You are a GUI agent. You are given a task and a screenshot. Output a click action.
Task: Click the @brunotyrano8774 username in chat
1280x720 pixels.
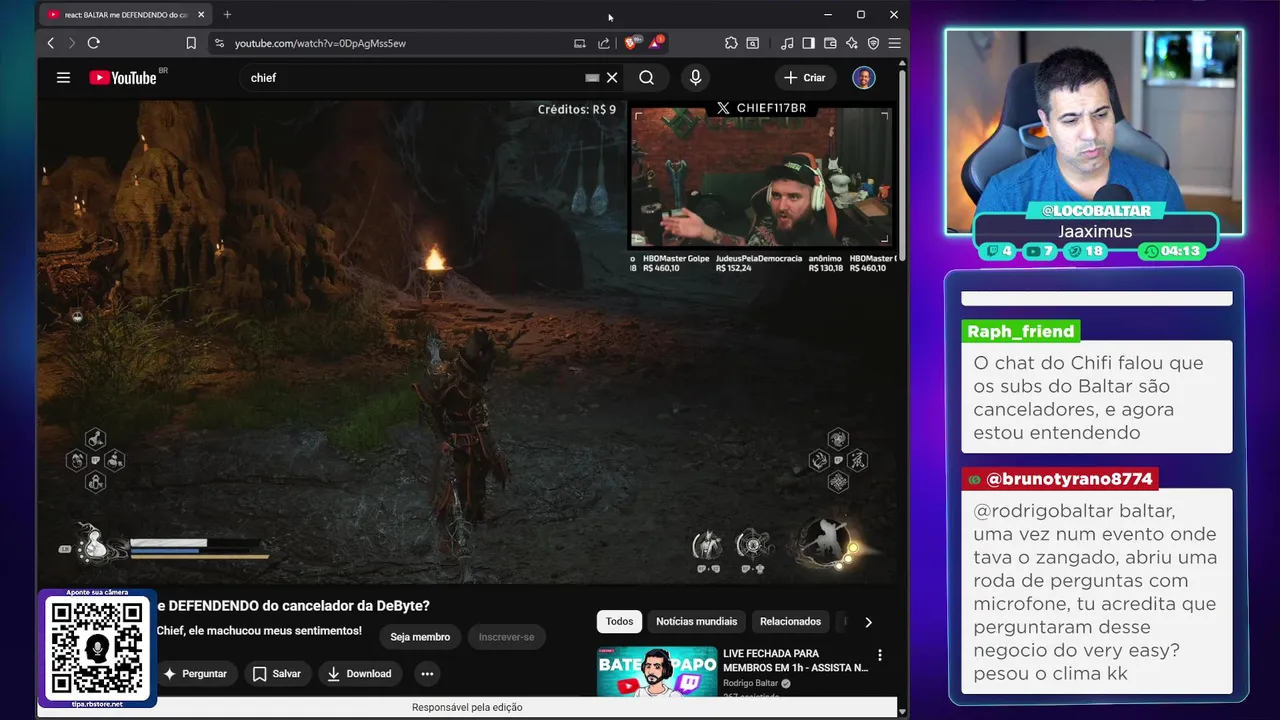point(1059,479)
